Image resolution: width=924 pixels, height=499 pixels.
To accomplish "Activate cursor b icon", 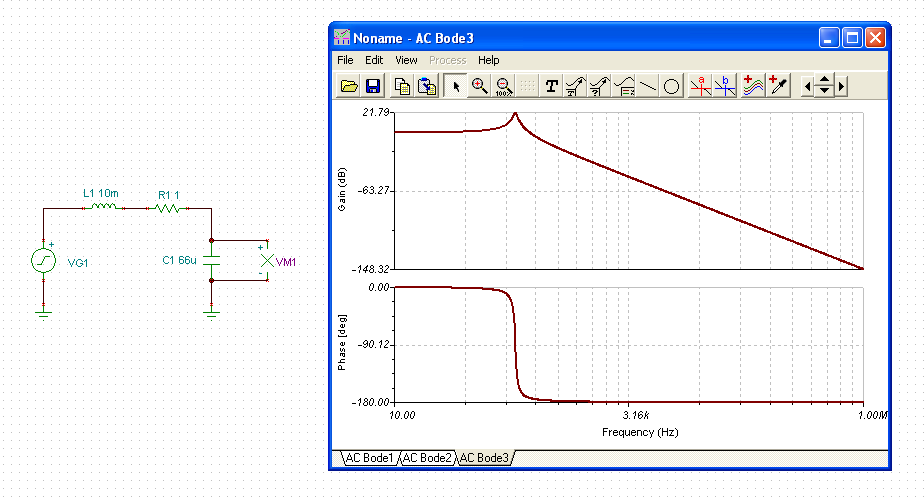I will click(x=725, y=87).
